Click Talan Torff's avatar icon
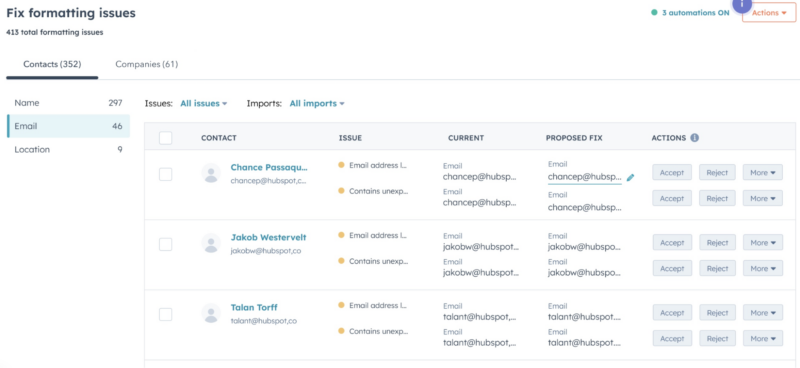This screenshot has width=800, height=368. coord(211,313)
